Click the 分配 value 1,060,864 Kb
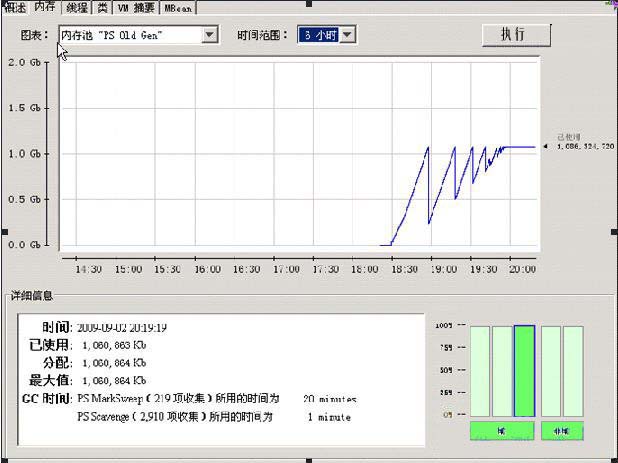Image resolution: width=618 pixels, height=463 pixels. [x=114, y=363]
